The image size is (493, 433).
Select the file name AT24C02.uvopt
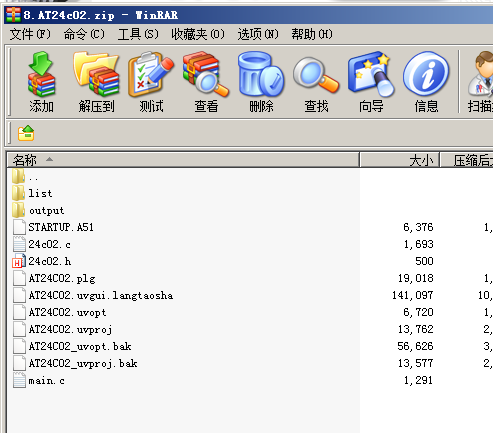(67, 313)
